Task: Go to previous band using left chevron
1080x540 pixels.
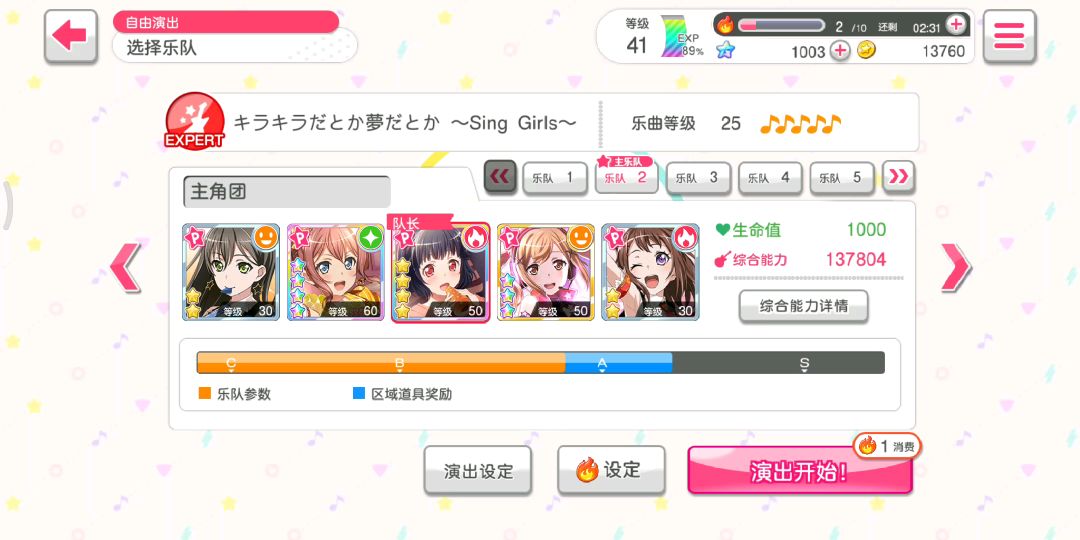Action: pyautogui.click(x=125, y=267)
